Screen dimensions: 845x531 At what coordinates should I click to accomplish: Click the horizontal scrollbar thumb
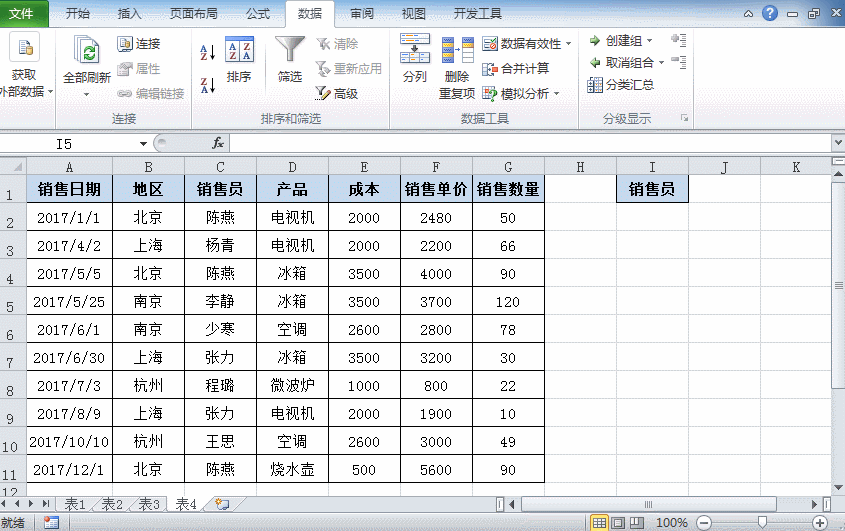point(648,505)
